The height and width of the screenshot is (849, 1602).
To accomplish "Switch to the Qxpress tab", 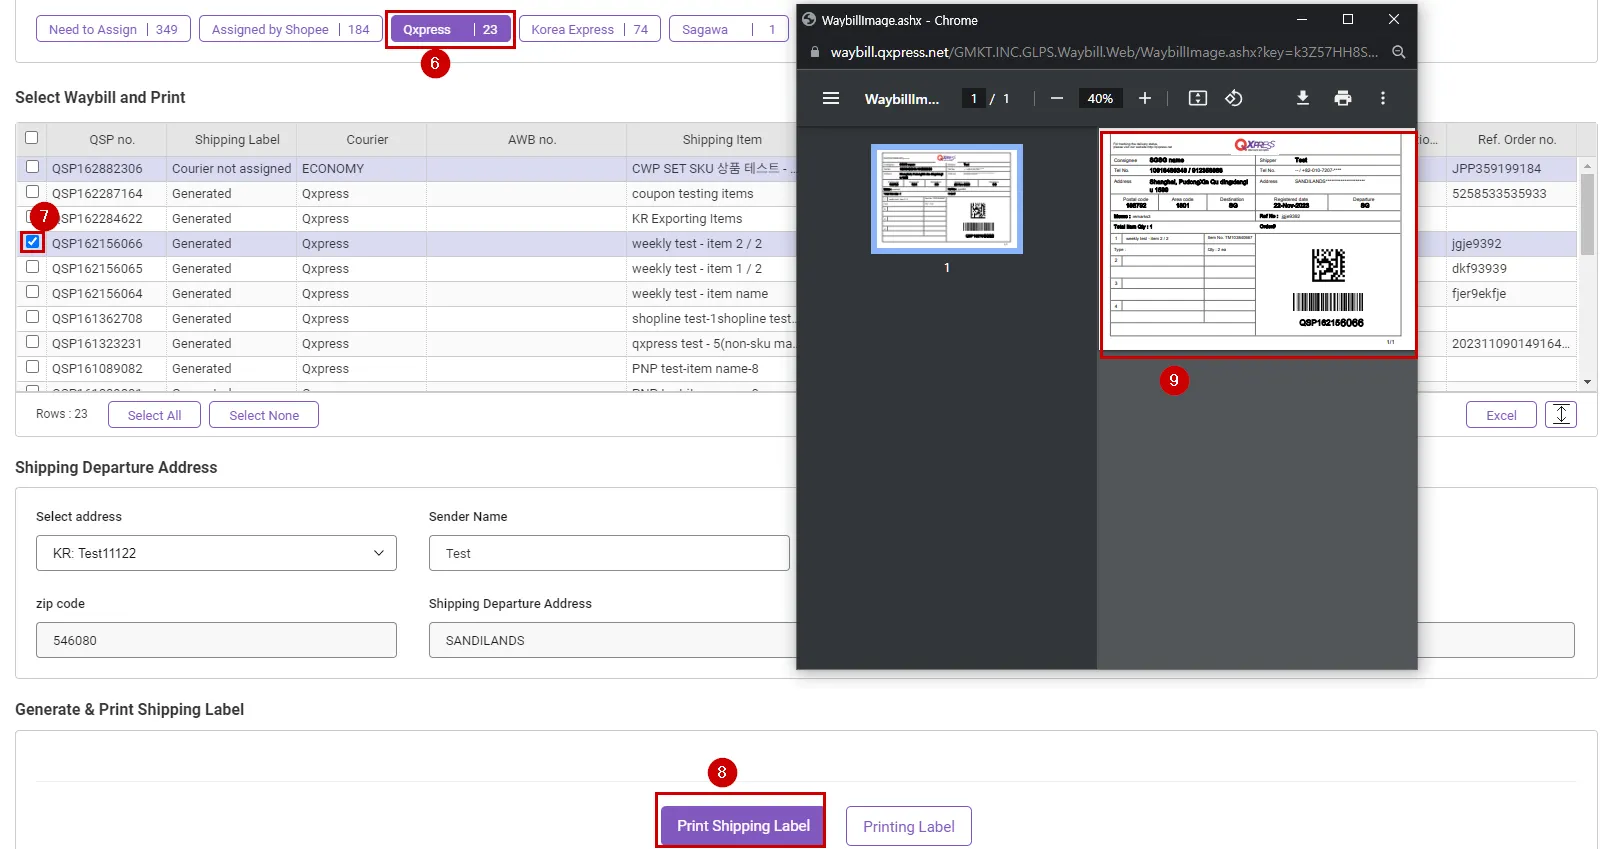I will point(450,29).
